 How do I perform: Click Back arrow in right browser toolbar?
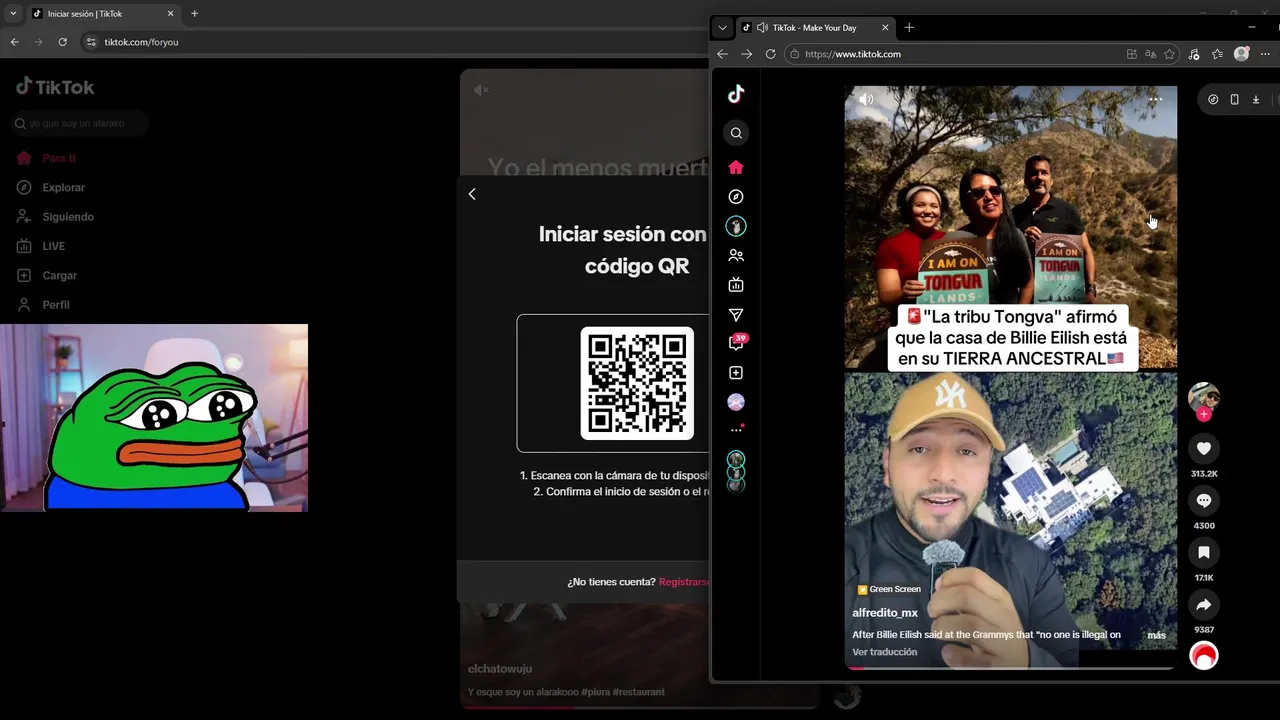(722, 54)
